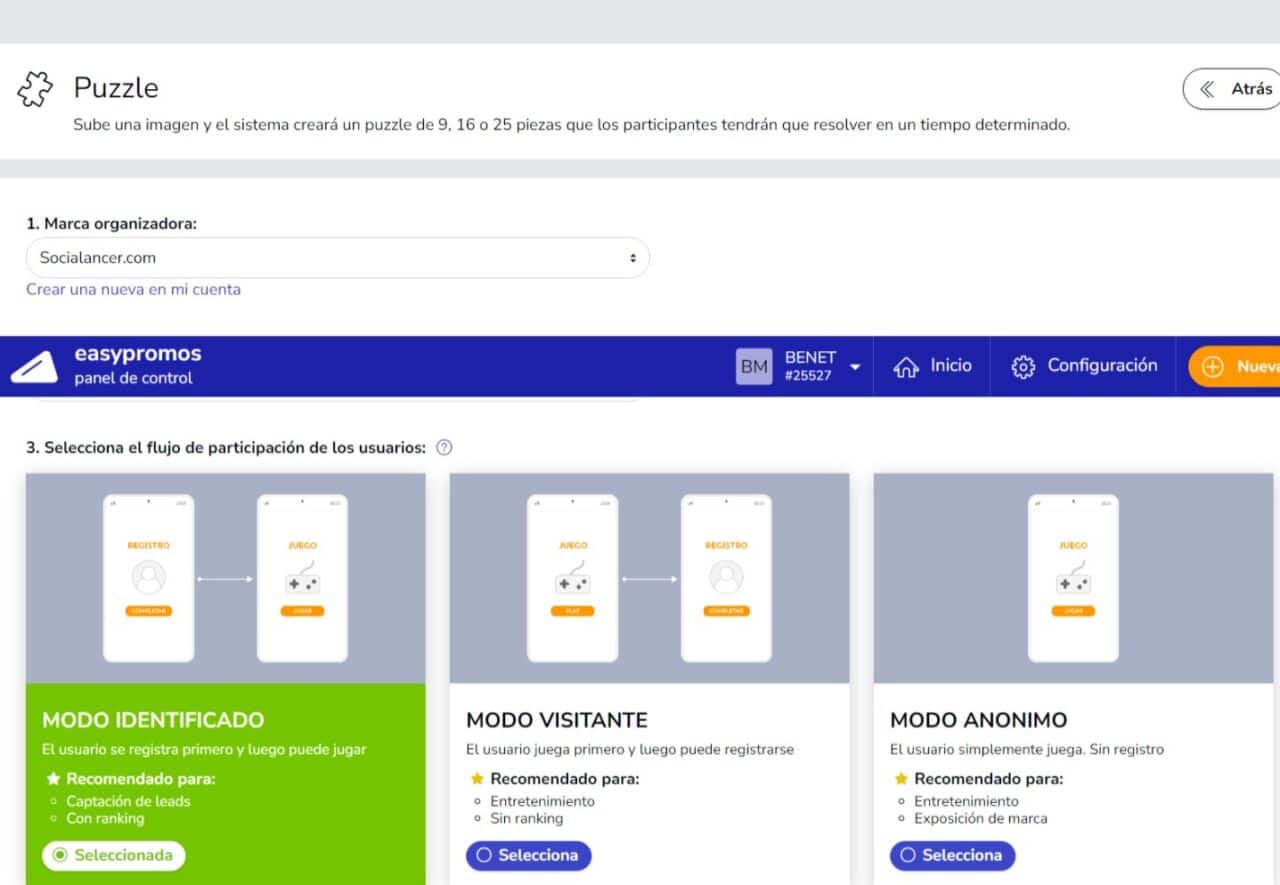Click the 'Puzzle' page title
Screen dimensions: 1280x885
click(116, 88)
